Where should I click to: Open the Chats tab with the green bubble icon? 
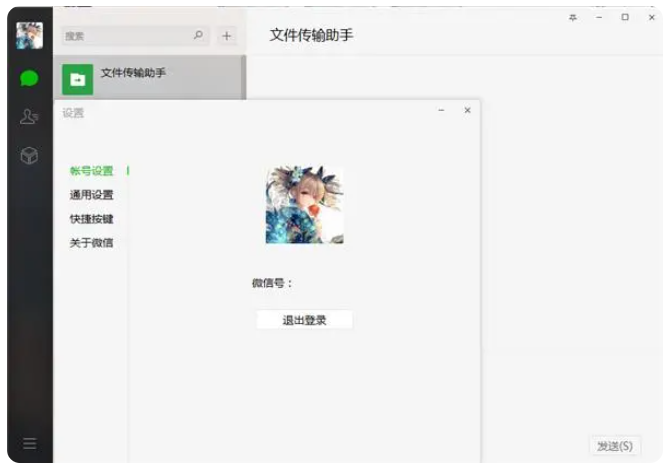pos(30,78)
